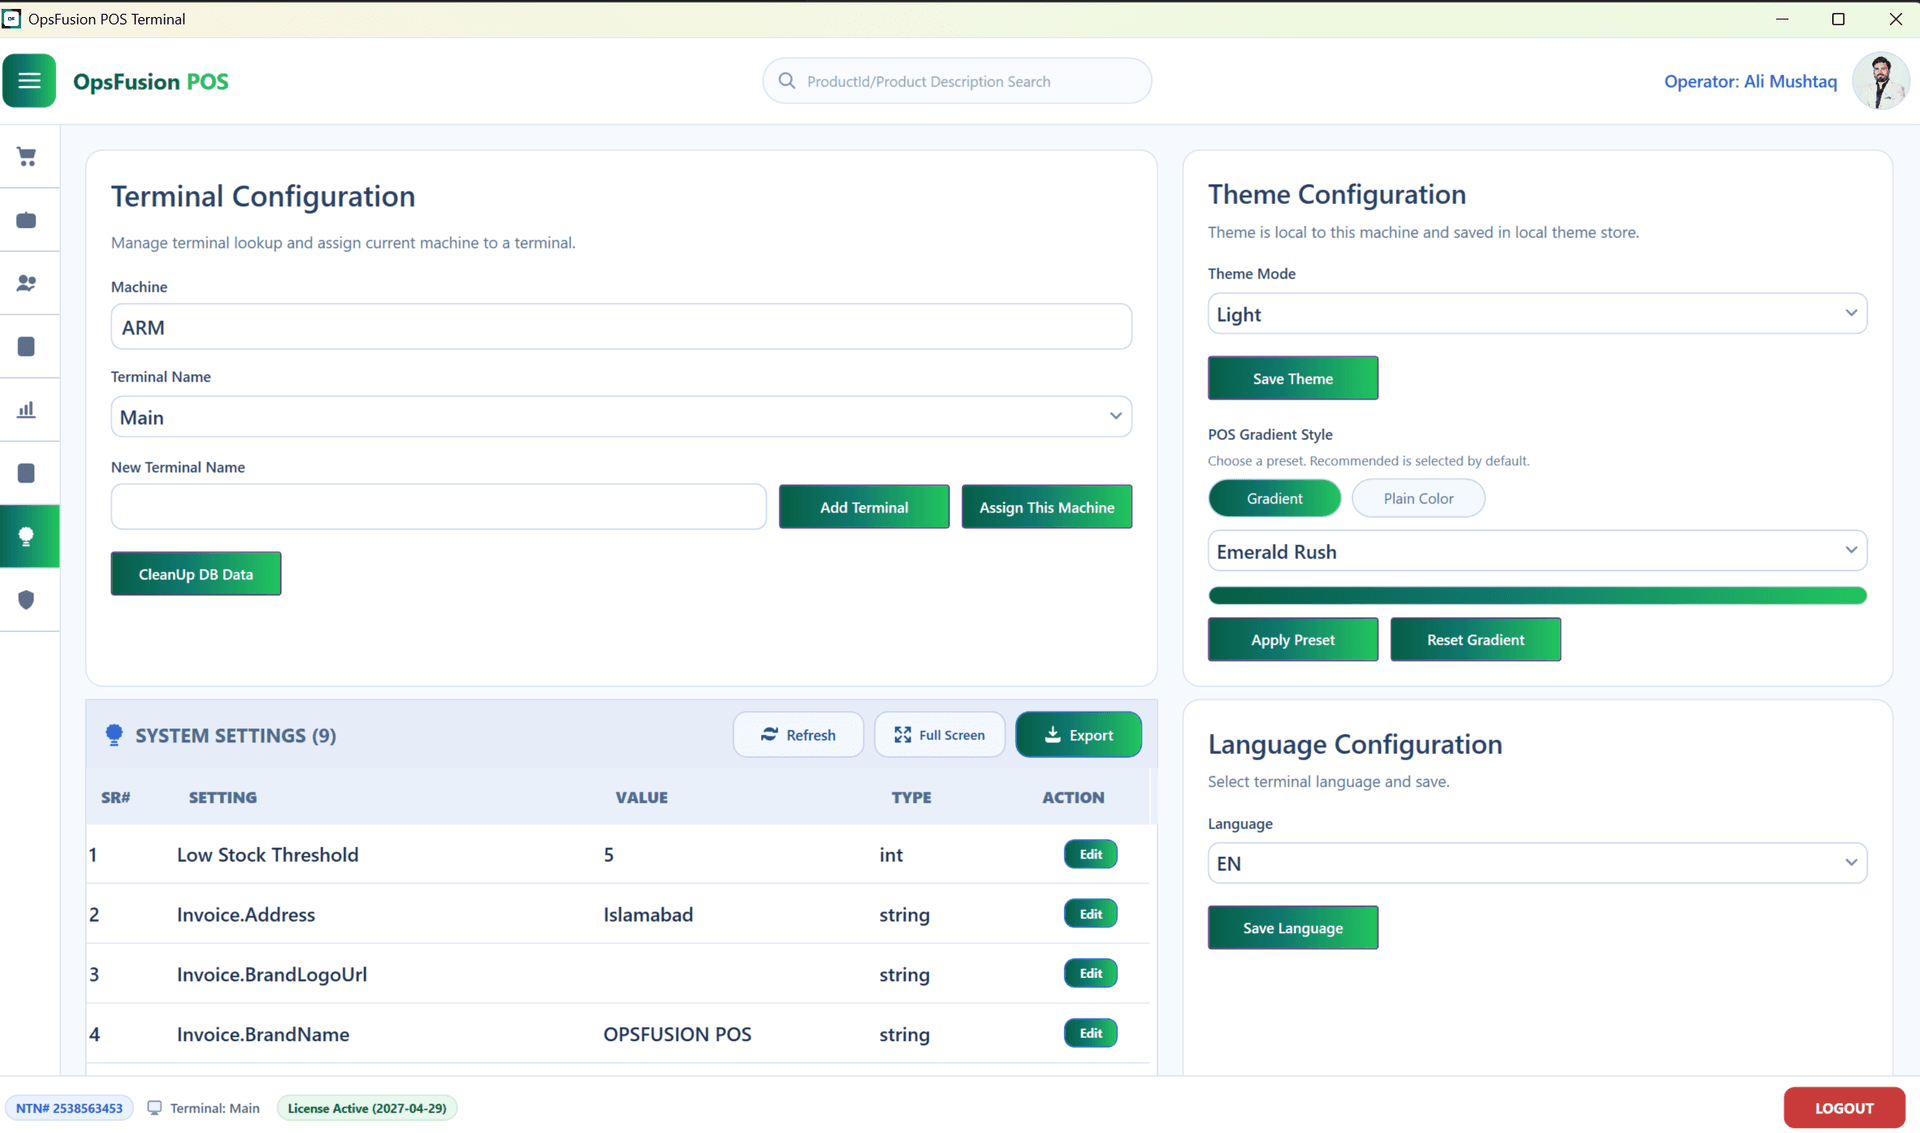Screen dimensions: 1920x1133
Task: Select the Invoice.Address setting name
Action: pos(246,915)
